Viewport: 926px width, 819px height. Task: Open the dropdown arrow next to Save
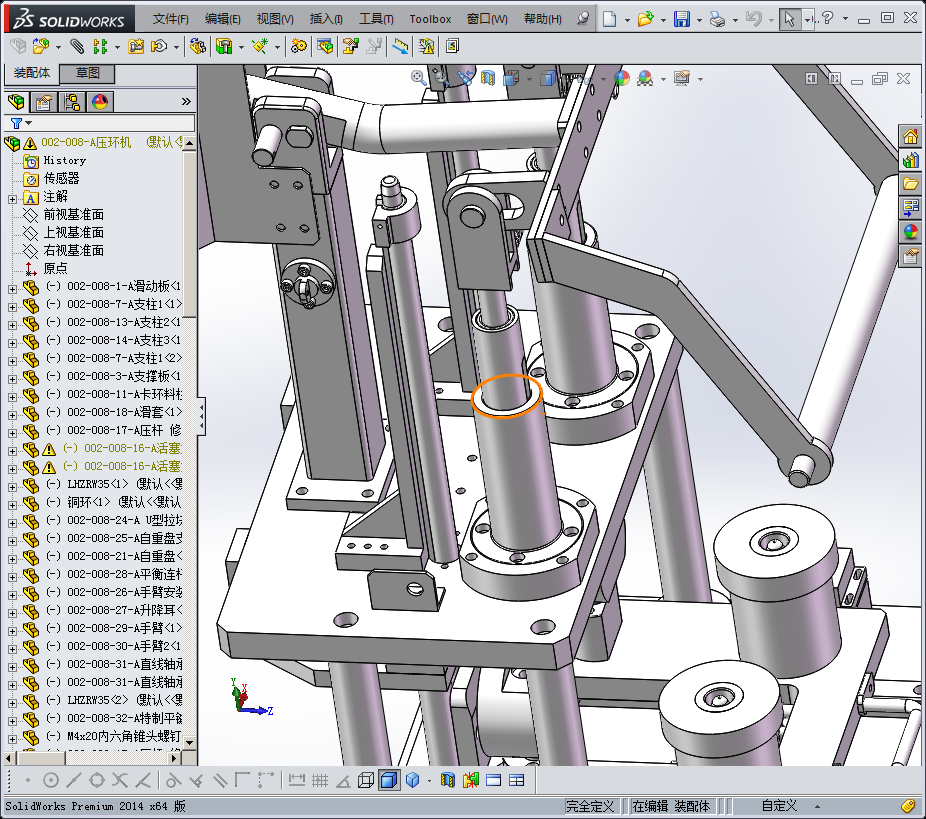pyautogui.click(x=698, y=19)
